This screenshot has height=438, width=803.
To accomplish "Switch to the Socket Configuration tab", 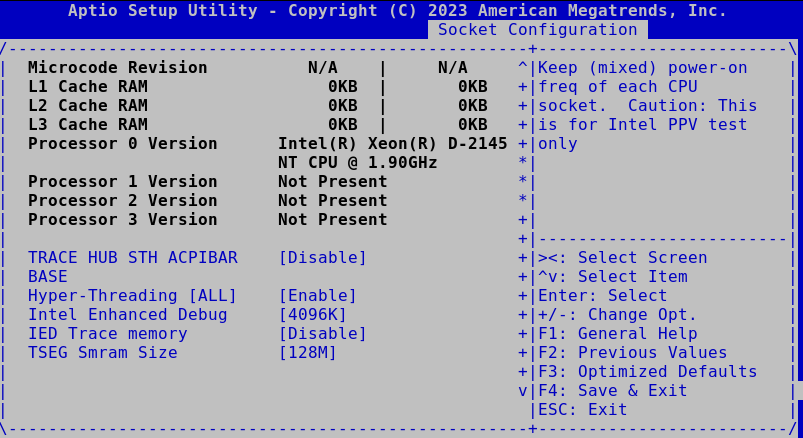I will click(x=537, y=30).
